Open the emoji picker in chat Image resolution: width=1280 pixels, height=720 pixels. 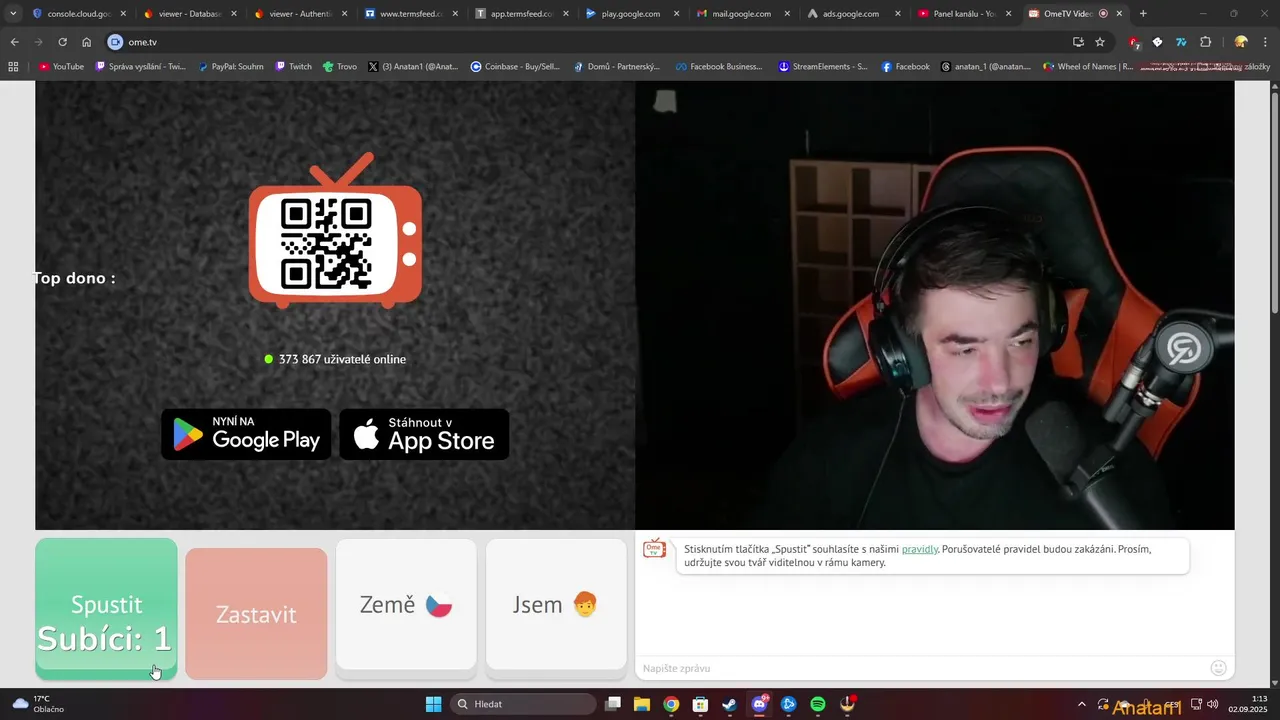tap(1218, 668)
